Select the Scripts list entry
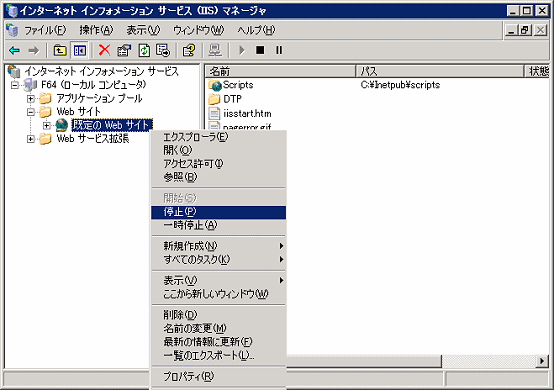This screenshot has width=554, height=390. 238,85
